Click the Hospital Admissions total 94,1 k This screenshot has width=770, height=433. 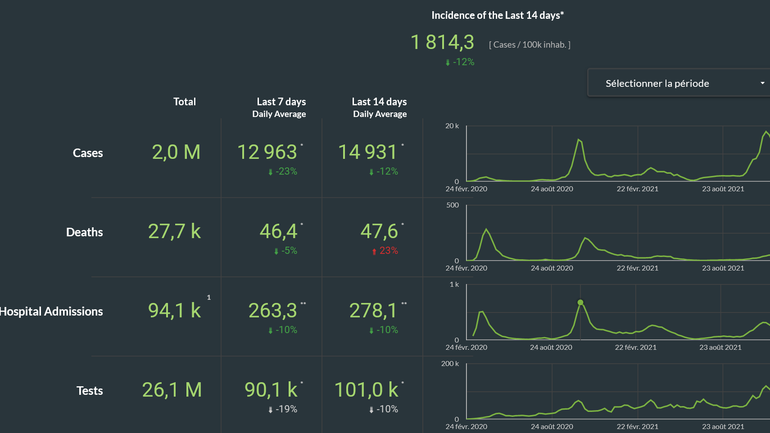pyautogui.click(x=176, y=311)
